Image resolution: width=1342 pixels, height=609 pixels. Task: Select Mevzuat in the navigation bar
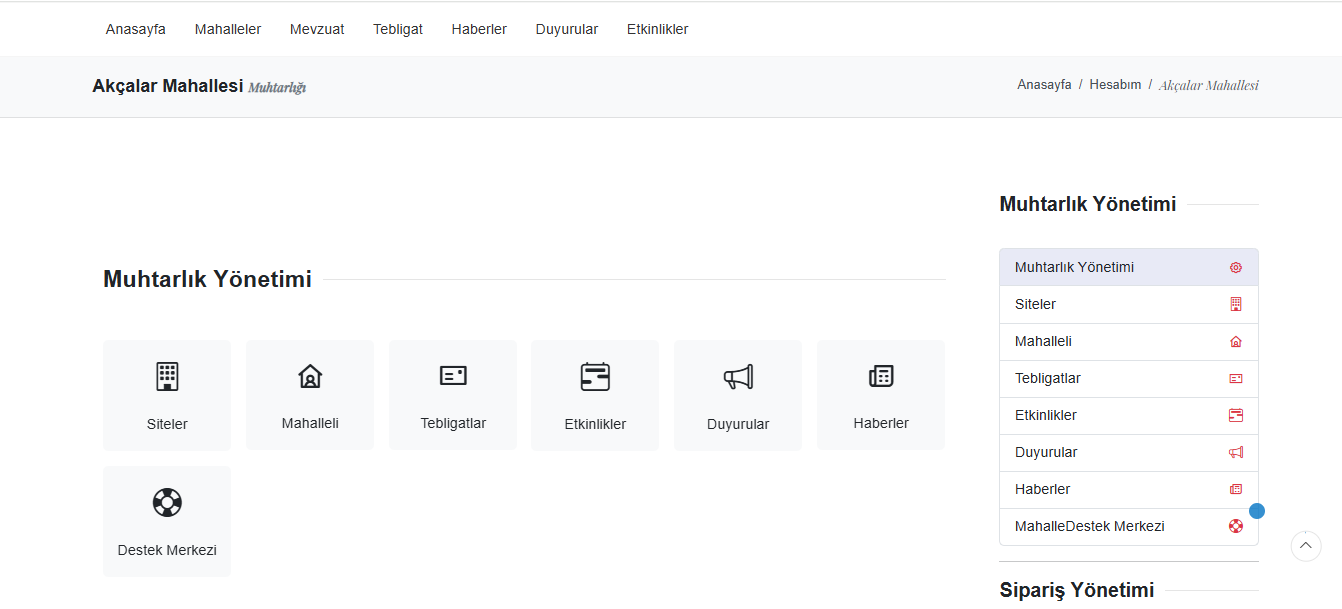(317, 29)
